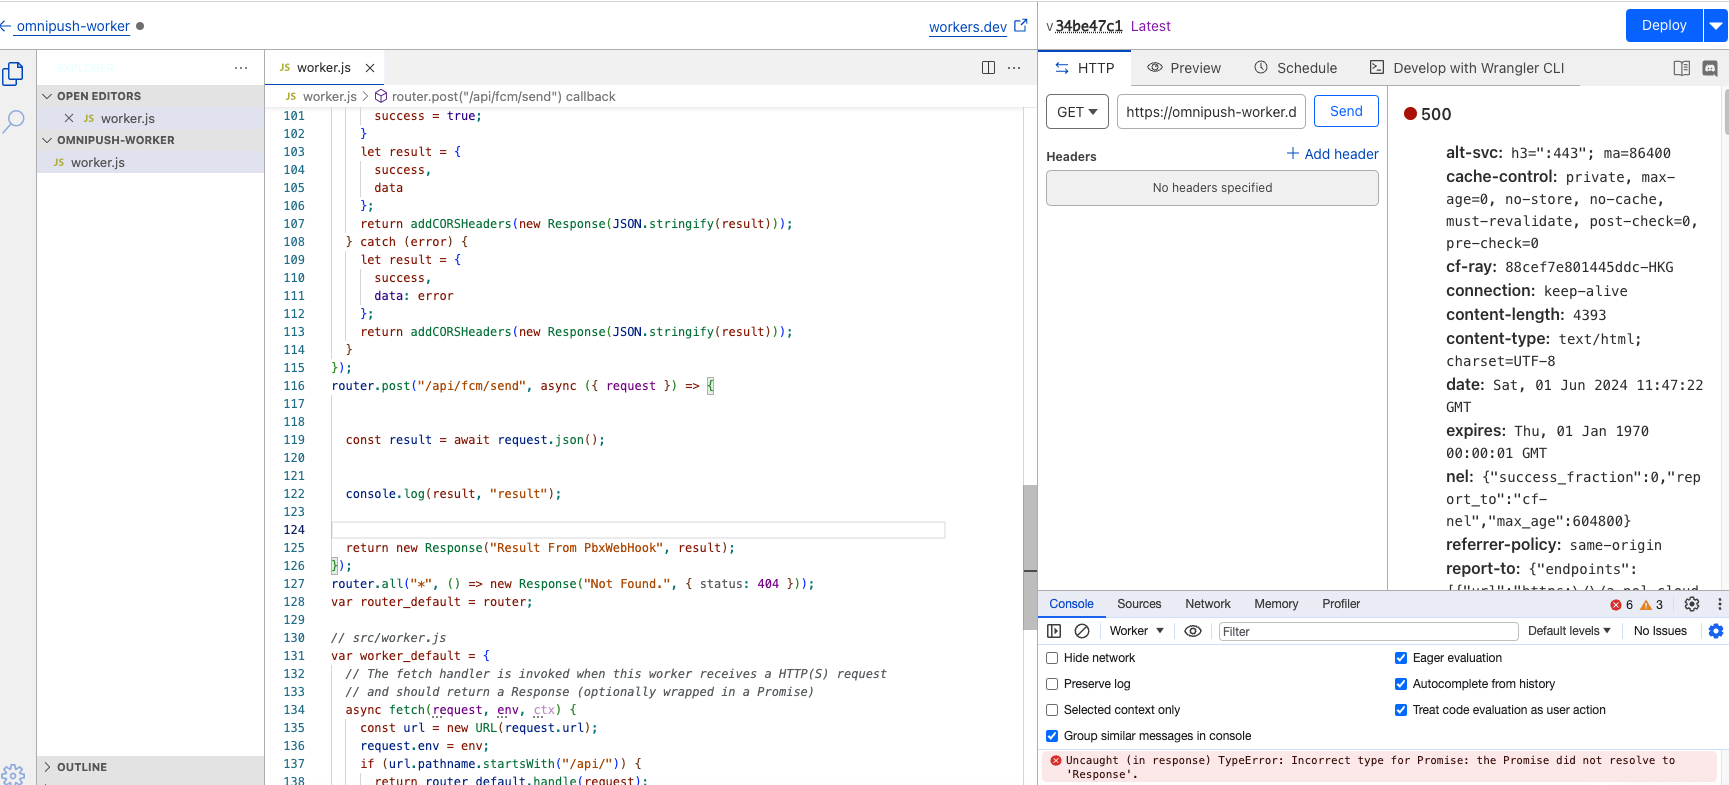Screen dimensions: 1729x785
Task: Open the workers.dev external link icon
Action: pos(1020,26)
